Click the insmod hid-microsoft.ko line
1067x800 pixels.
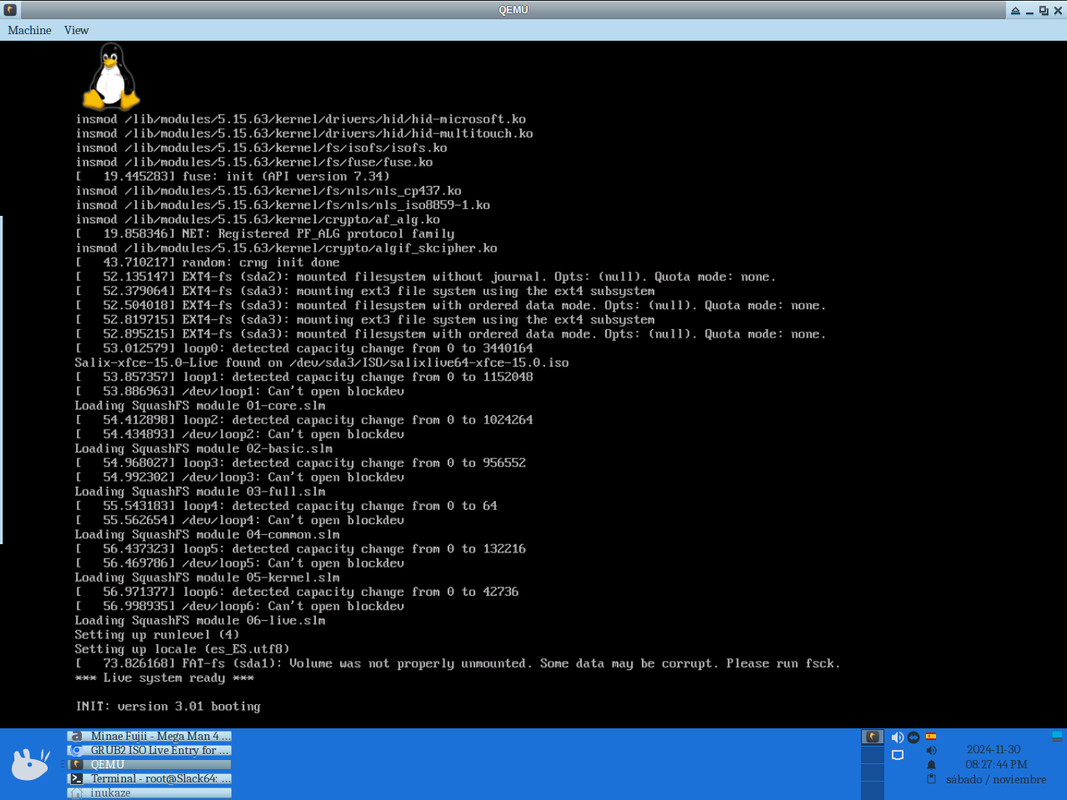pyautogui.click(x=301, y=119)
